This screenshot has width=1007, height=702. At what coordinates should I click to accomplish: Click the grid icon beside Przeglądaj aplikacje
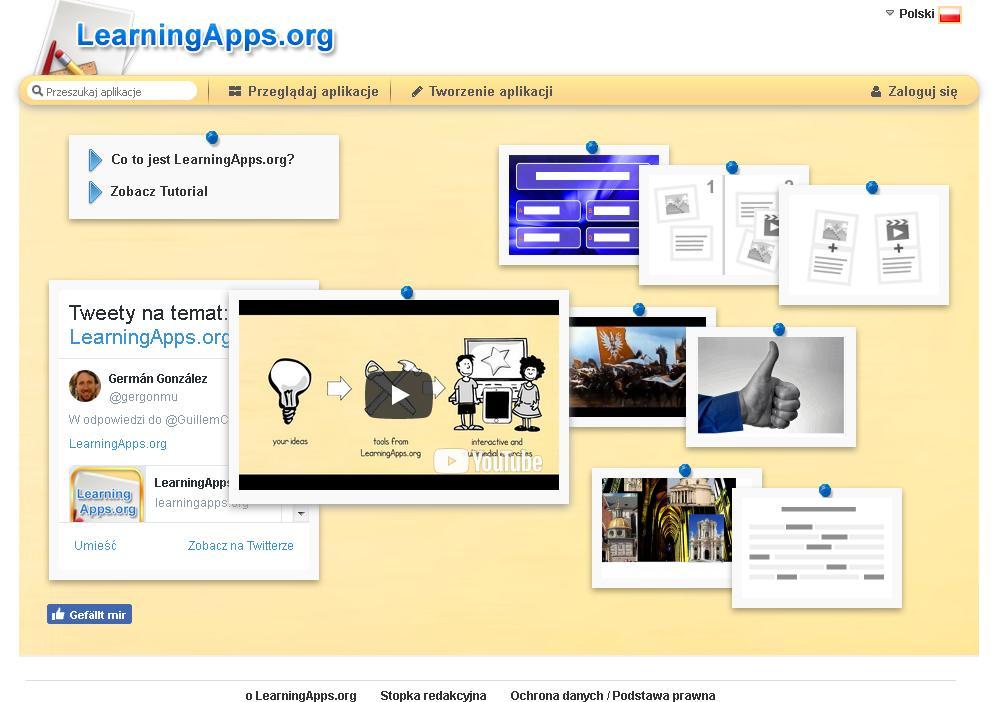tap(234, 91)
